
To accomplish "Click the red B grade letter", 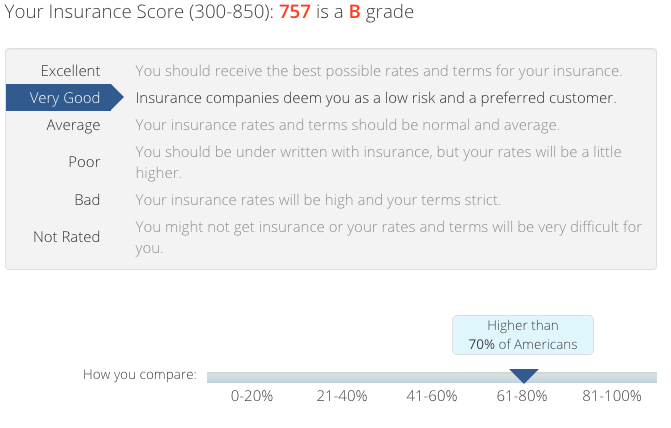I will point(354,12).
